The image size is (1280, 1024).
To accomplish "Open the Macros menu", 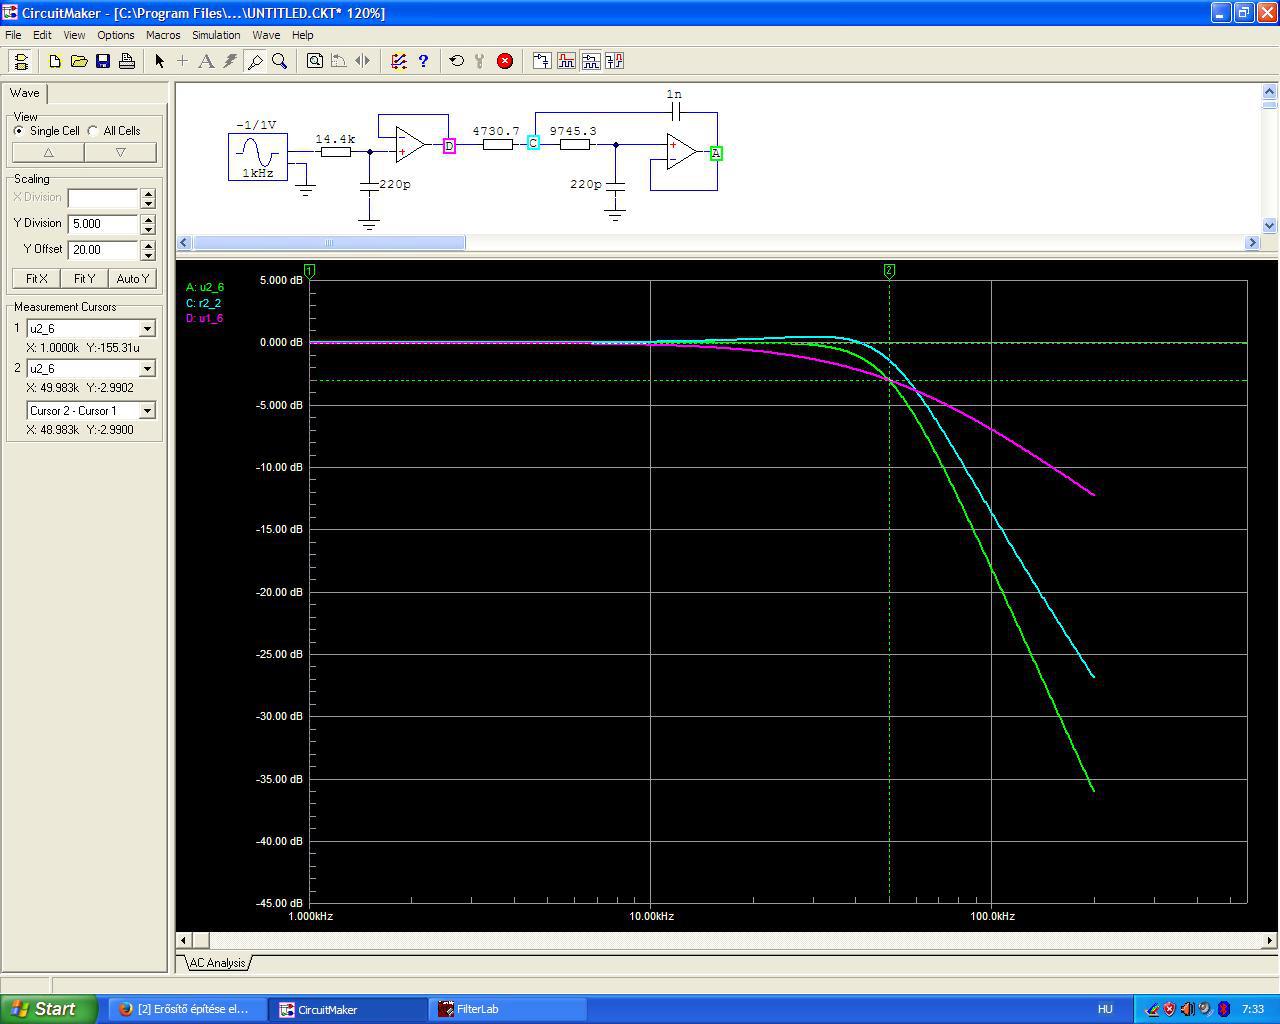I will click(x=163, y=35).
